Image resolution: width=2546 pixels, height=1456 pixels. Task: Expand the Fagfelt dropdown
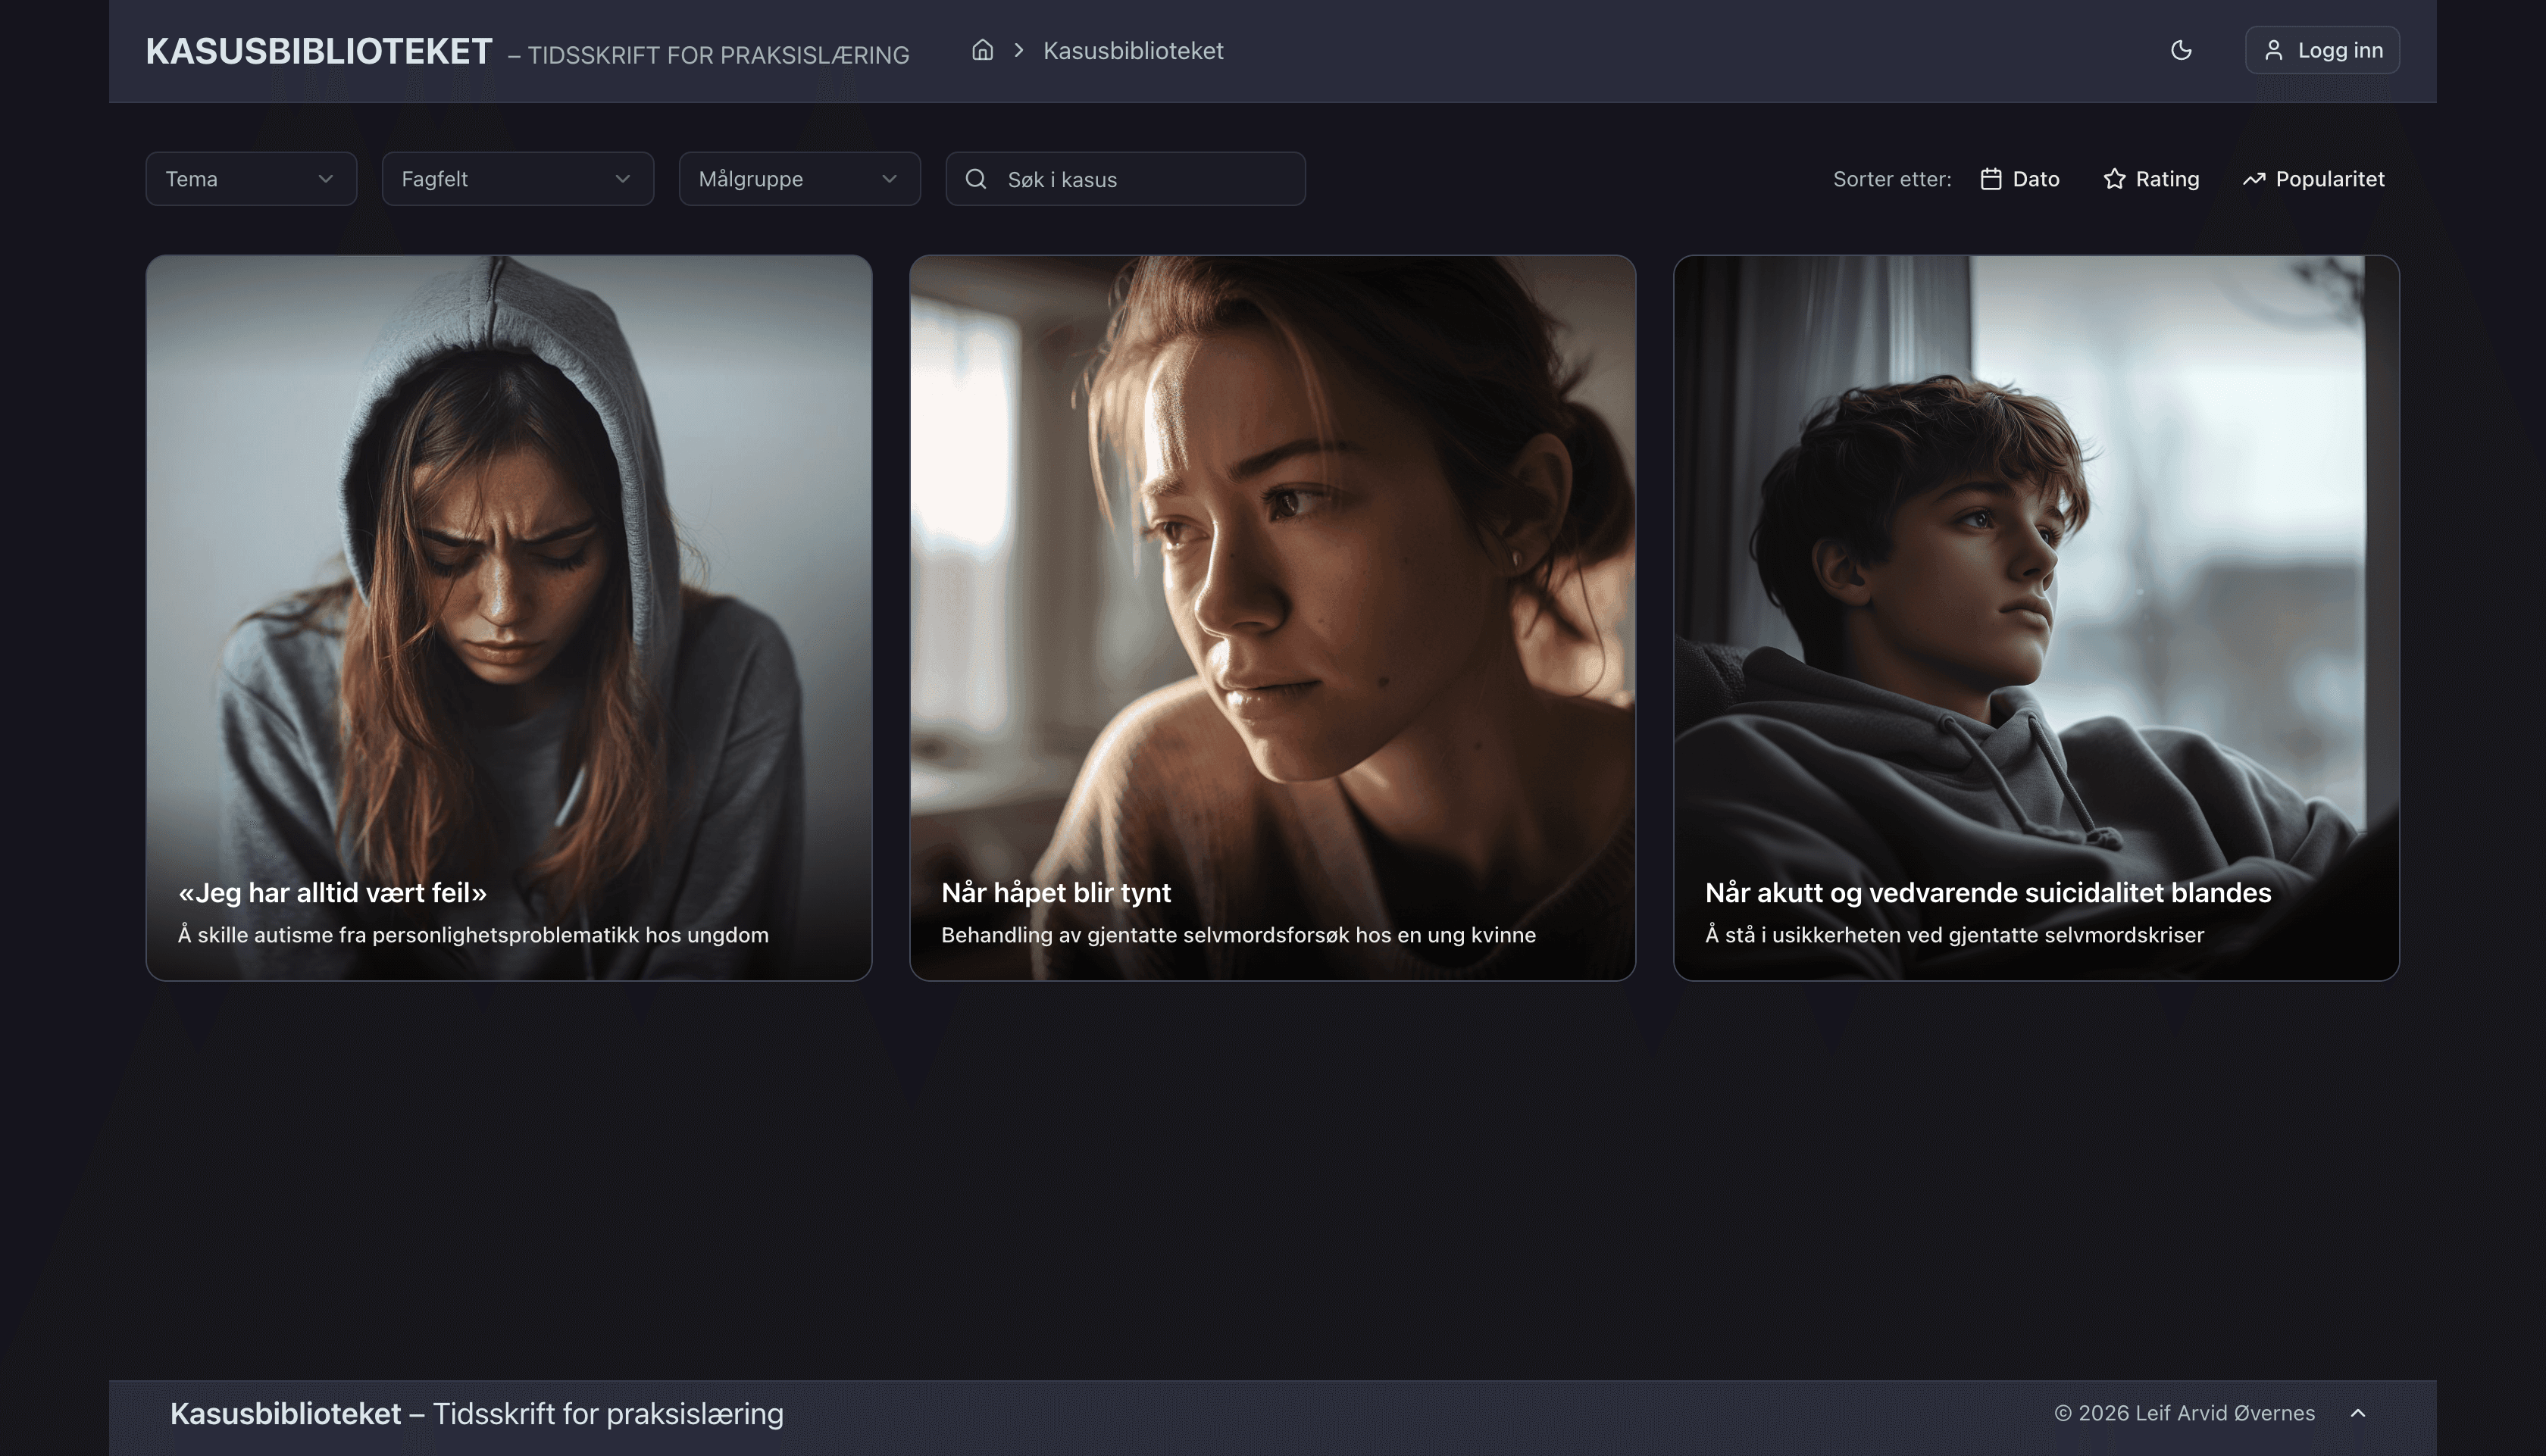[x=517, y=179]
